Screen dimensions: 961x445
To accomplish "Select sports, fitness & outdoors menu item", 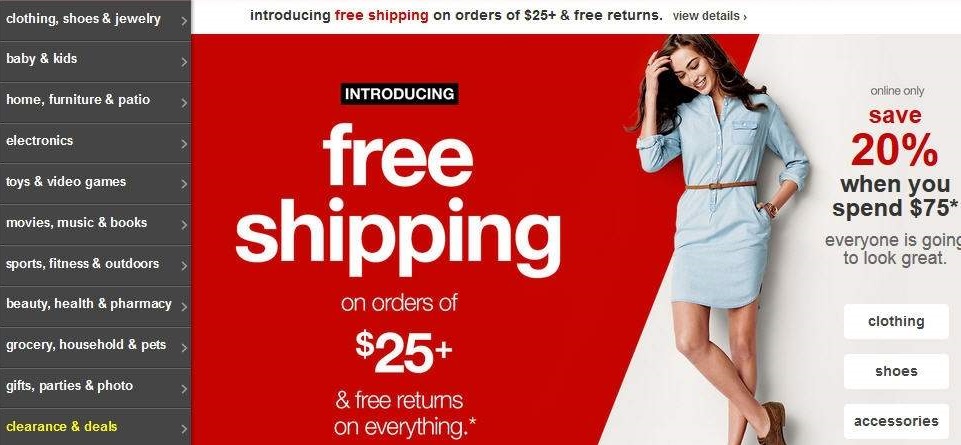I will coord(96,265).
